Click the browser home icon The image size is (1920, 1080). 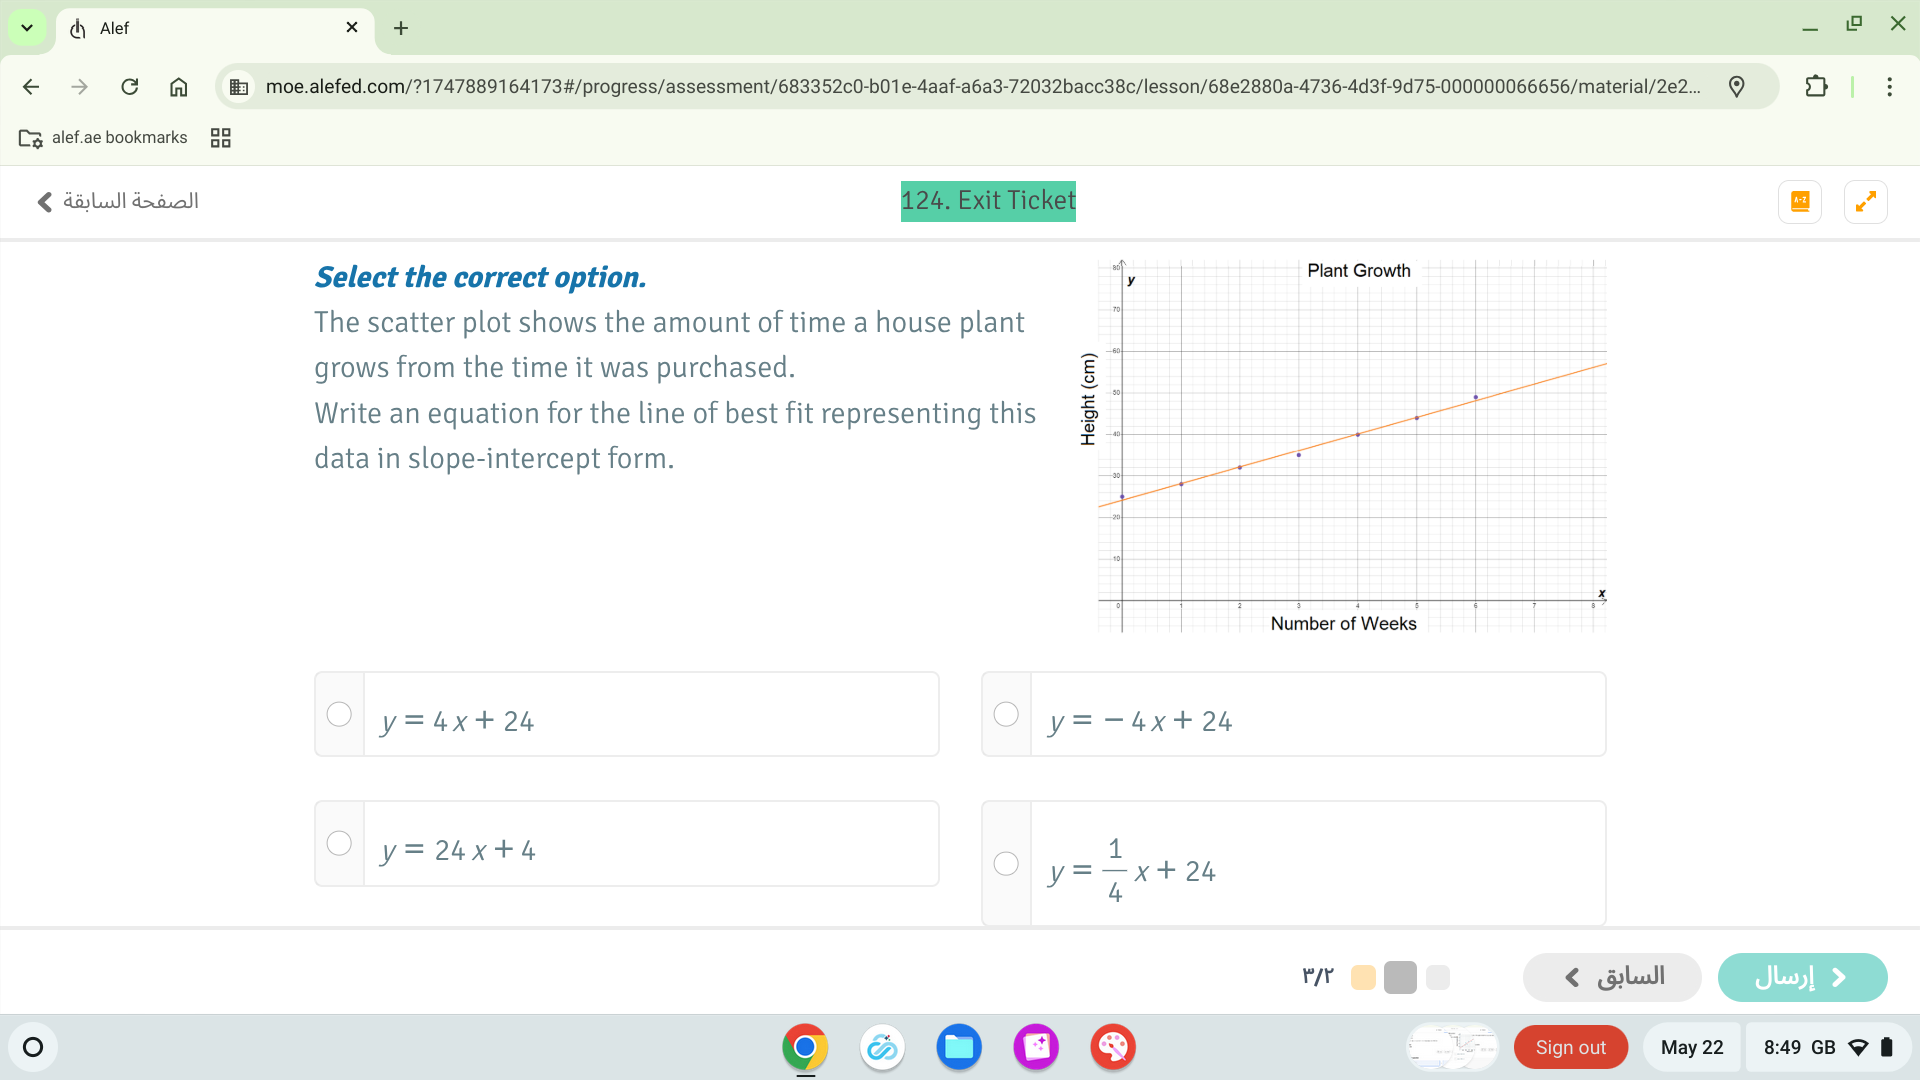[178, 87]
